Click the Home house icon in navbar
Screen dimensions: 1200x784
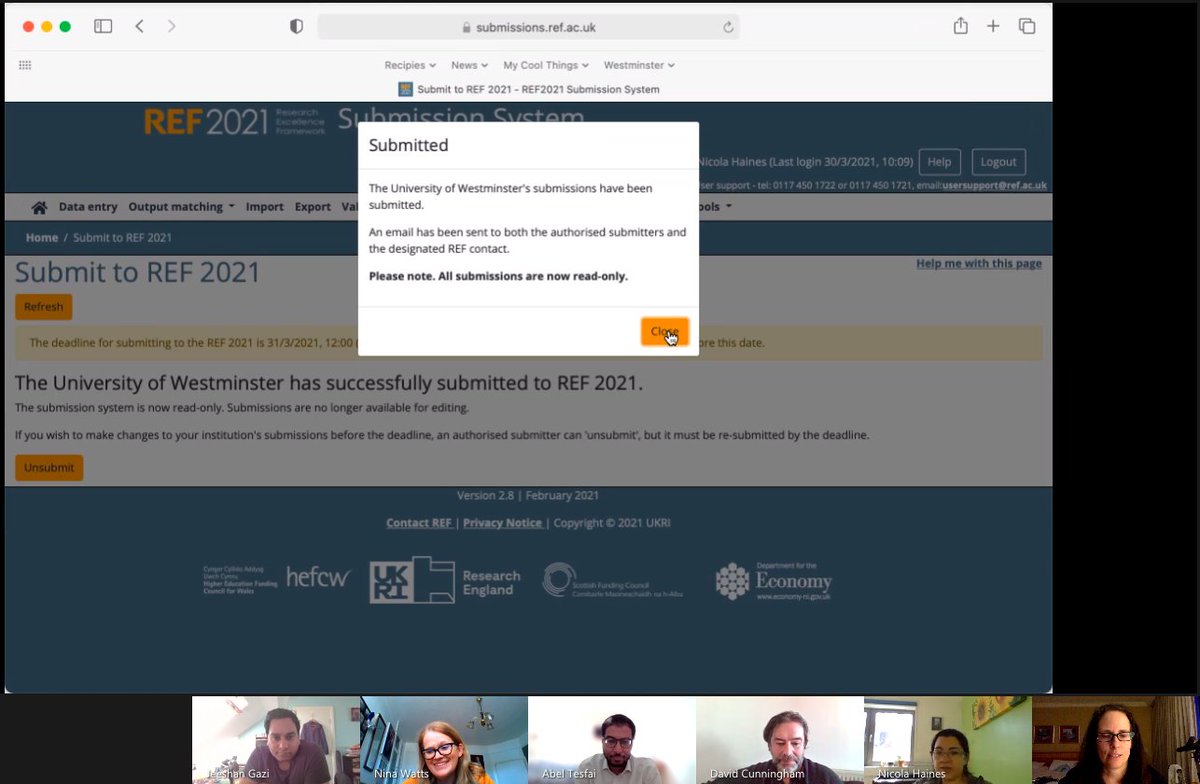coord(39,207)
